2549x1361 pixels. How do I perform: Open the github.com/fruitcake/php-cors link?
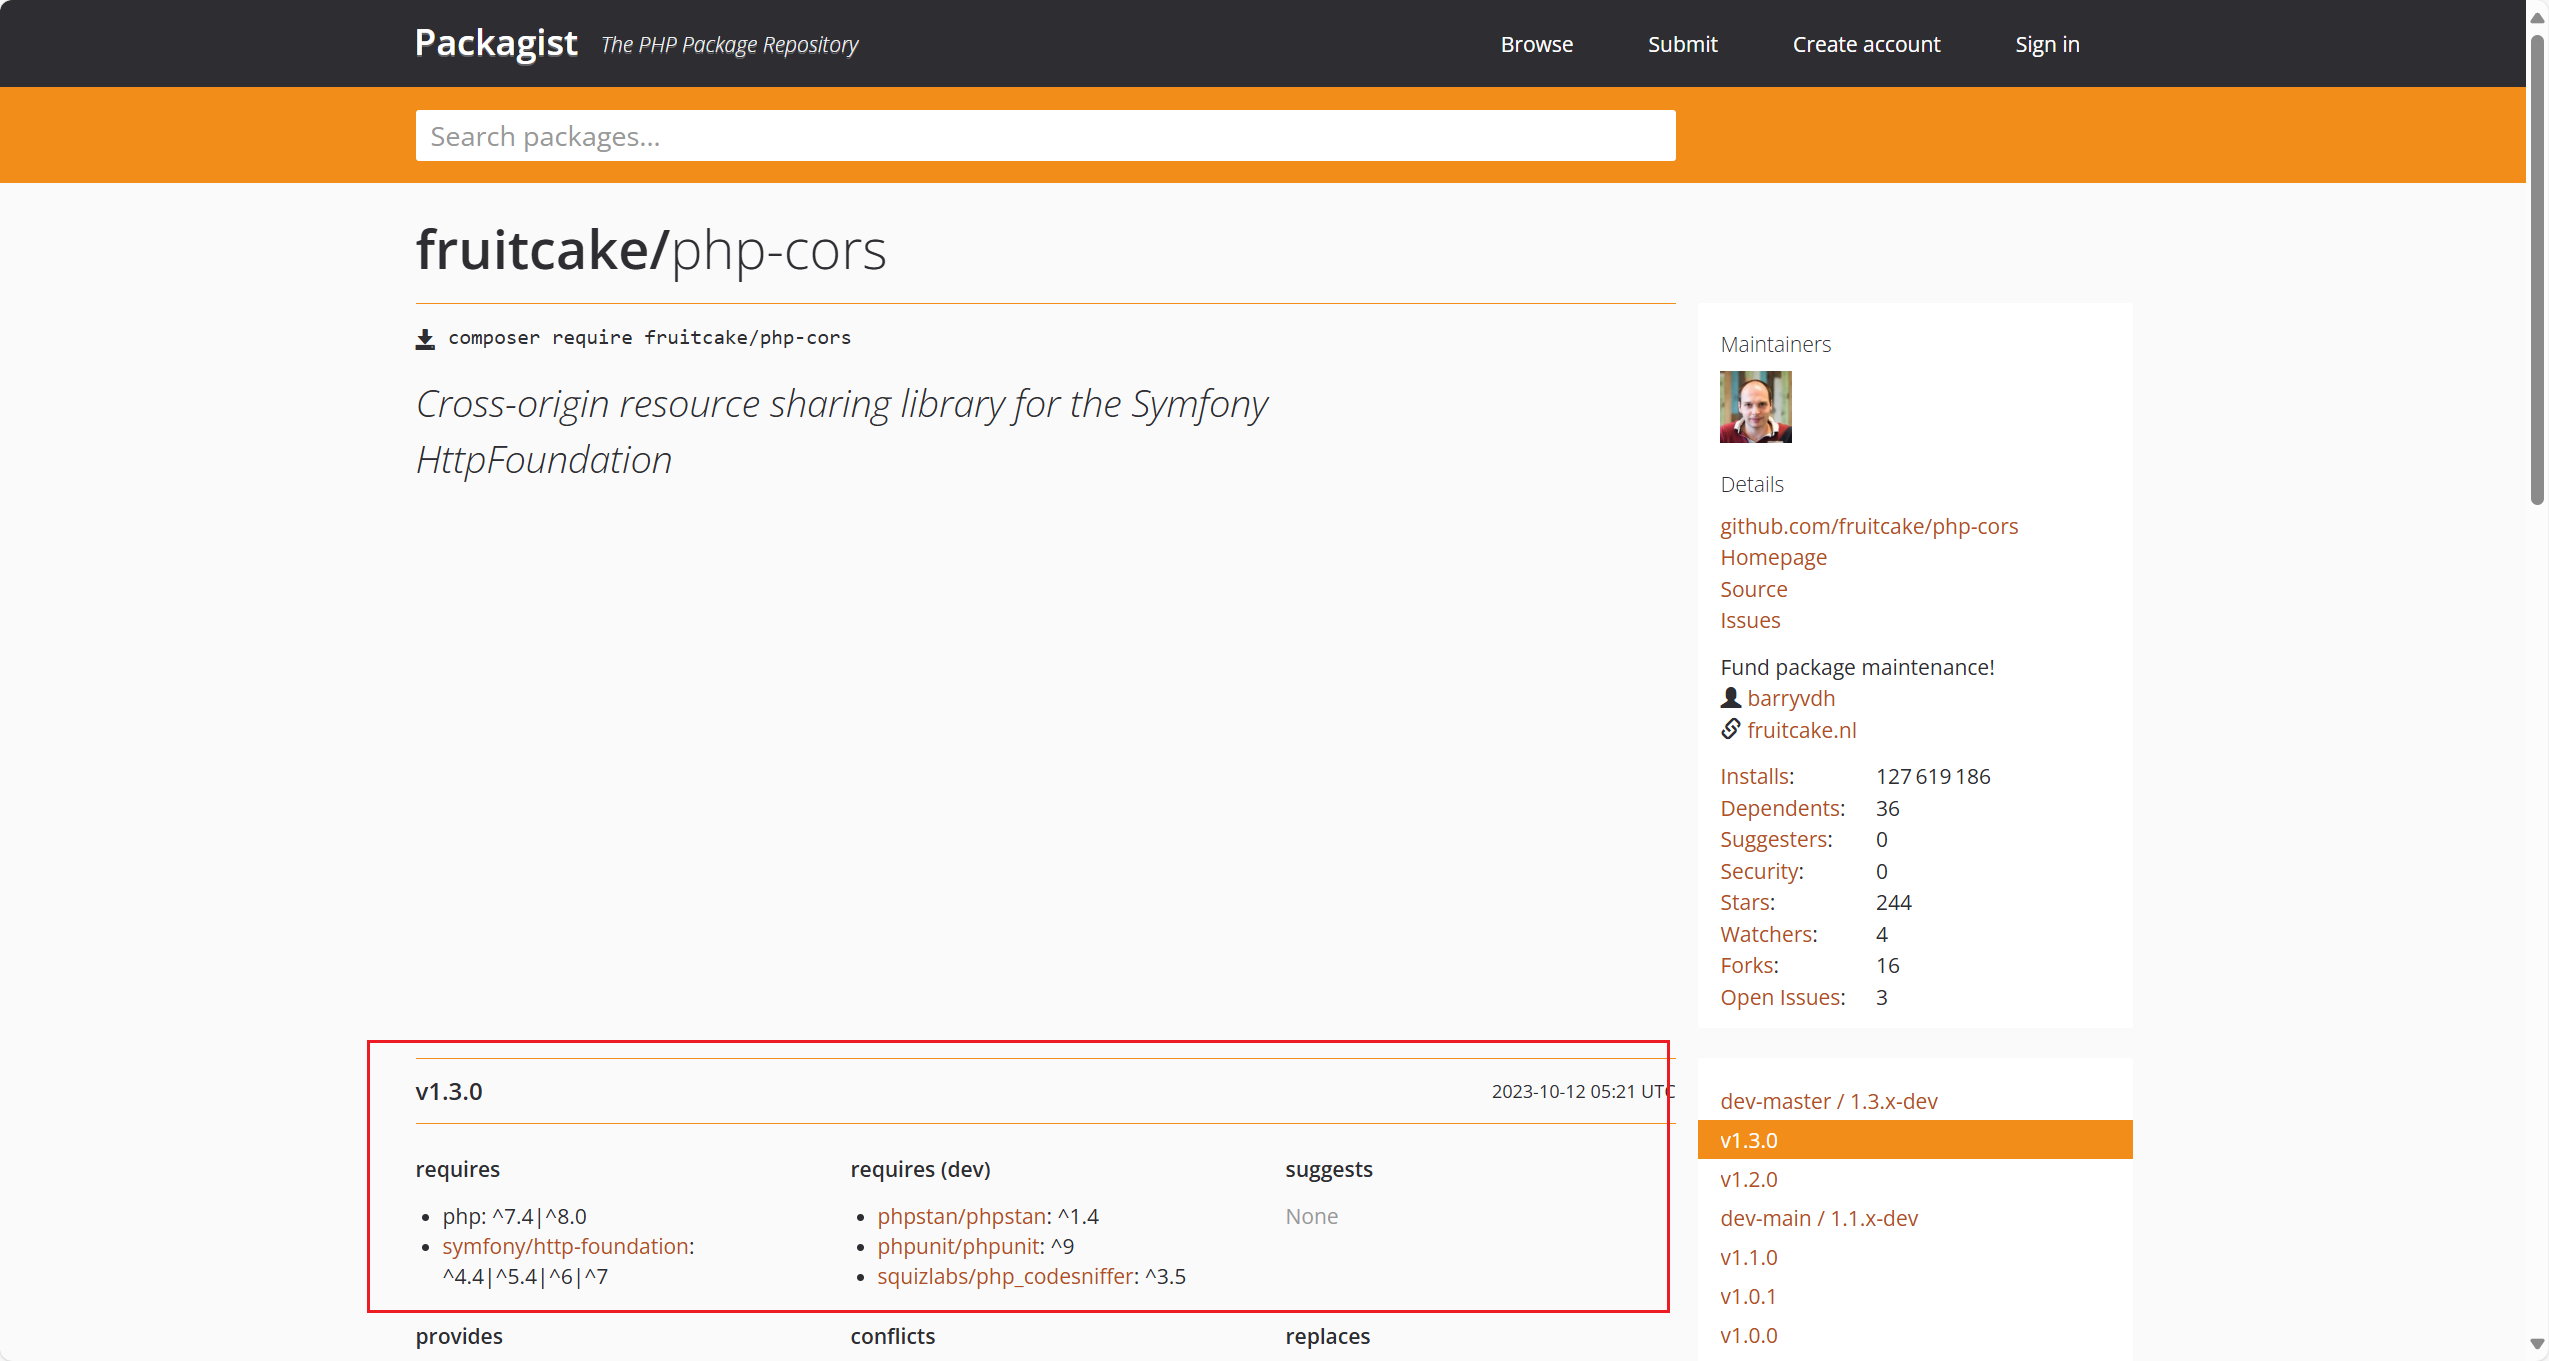coord(1868,526)
